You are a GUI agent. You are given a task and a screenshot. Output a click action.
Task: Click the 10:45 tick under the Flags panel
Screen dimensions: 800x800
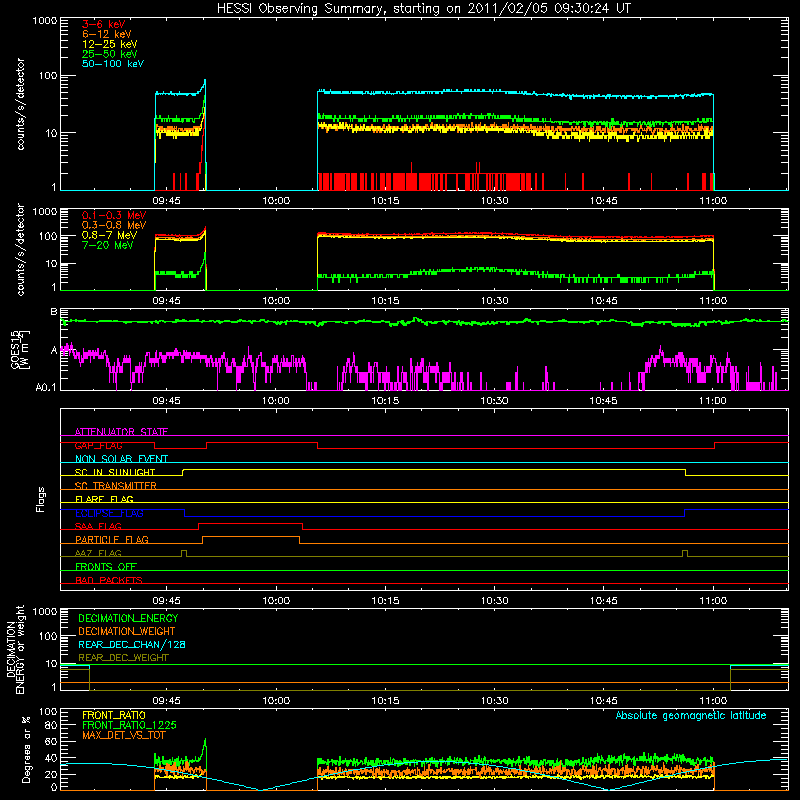click(604, 601)
